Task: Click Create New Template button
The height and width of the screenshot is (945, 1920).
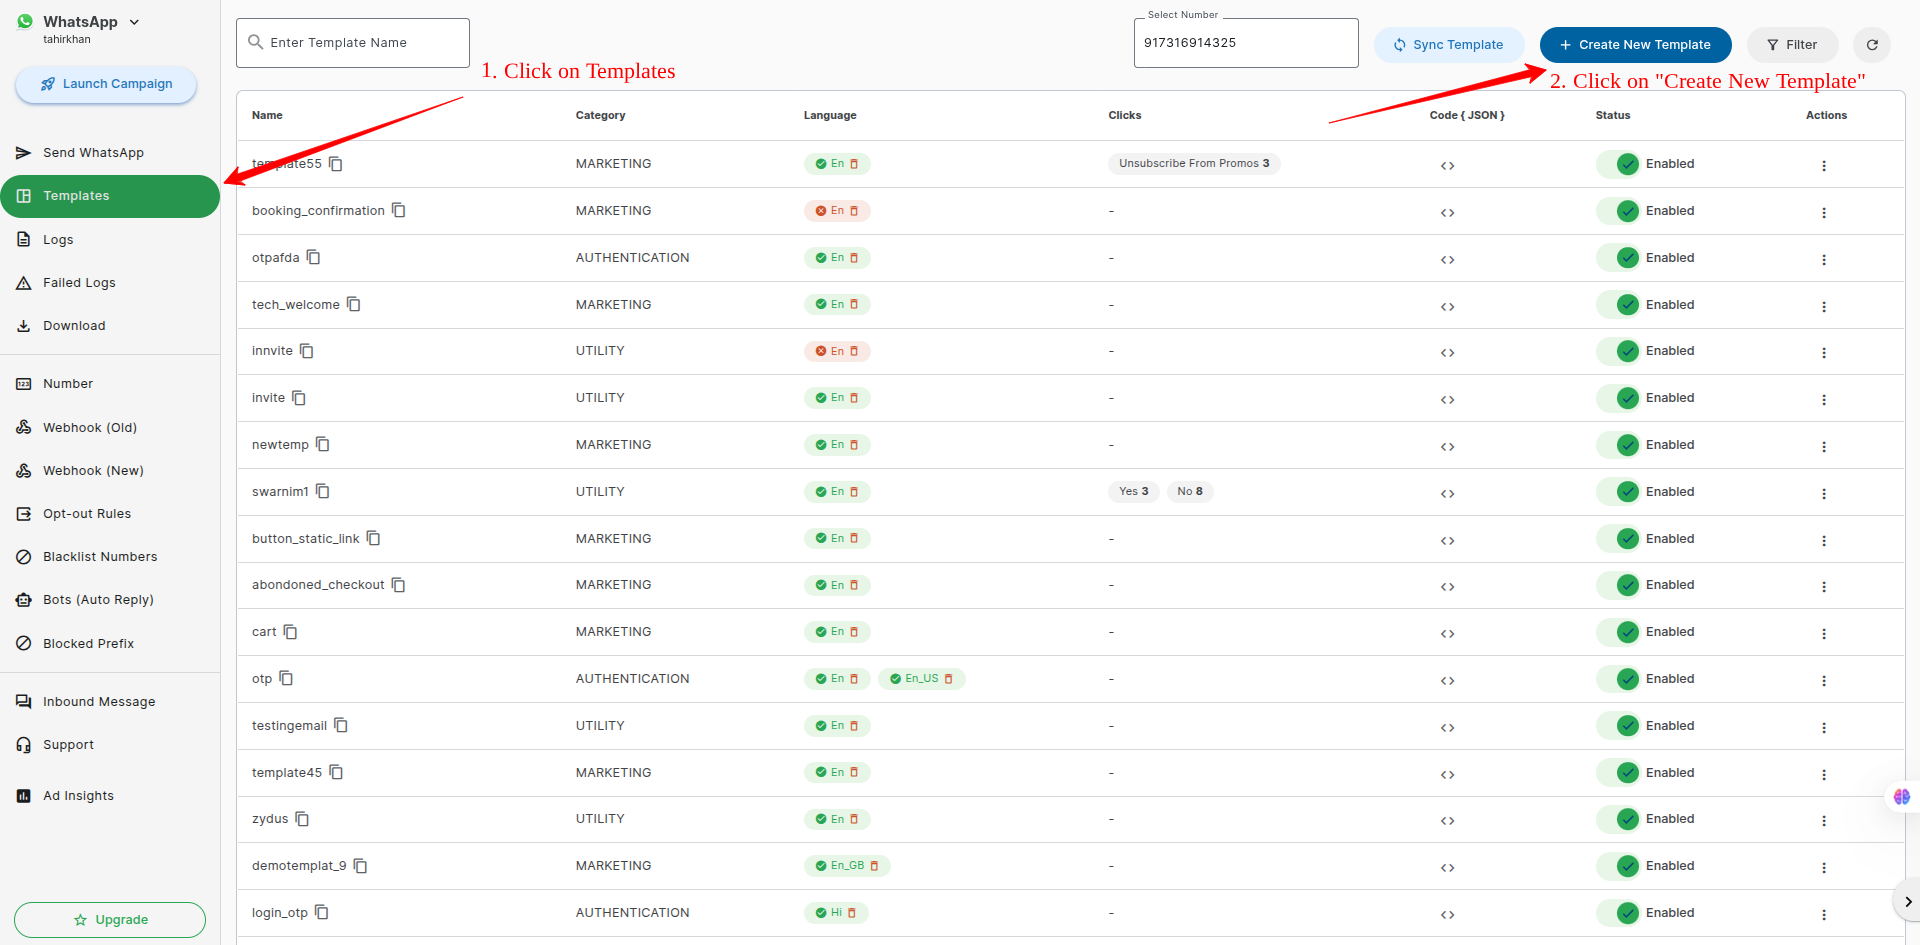Action: [1635, 45]
